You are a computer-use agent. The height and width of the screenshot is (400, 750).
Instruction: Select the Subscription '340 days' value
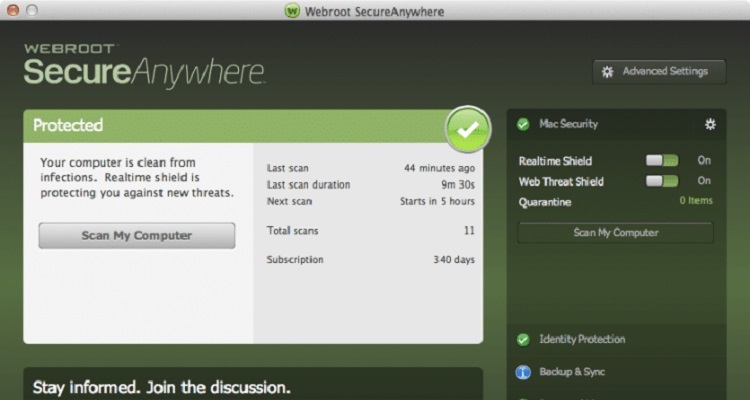coord(454,260)
